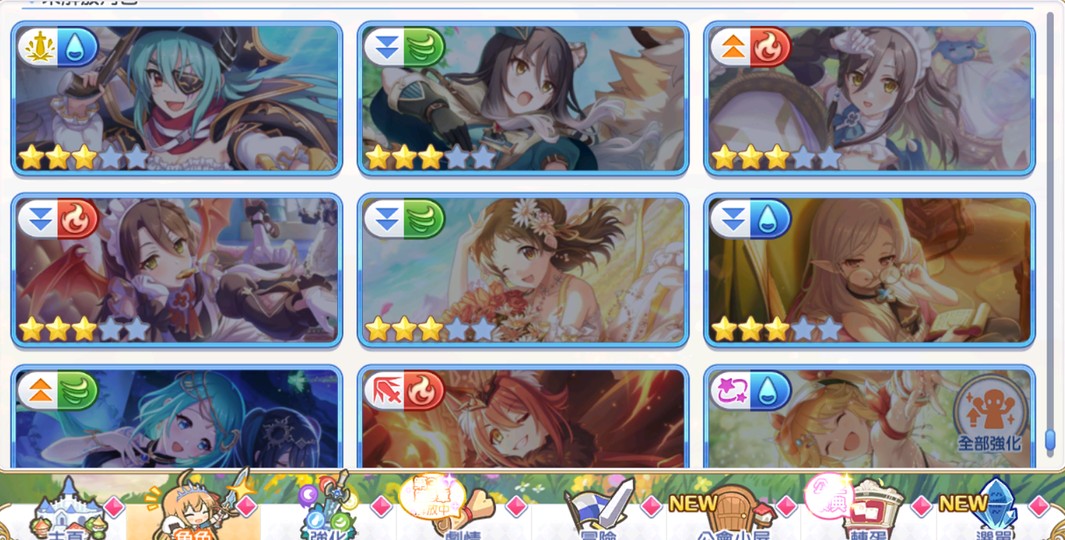Open the elf girl with glasses card
Image resolution: width=1065 pixels, height=540 pixels.
click(869, 270)
